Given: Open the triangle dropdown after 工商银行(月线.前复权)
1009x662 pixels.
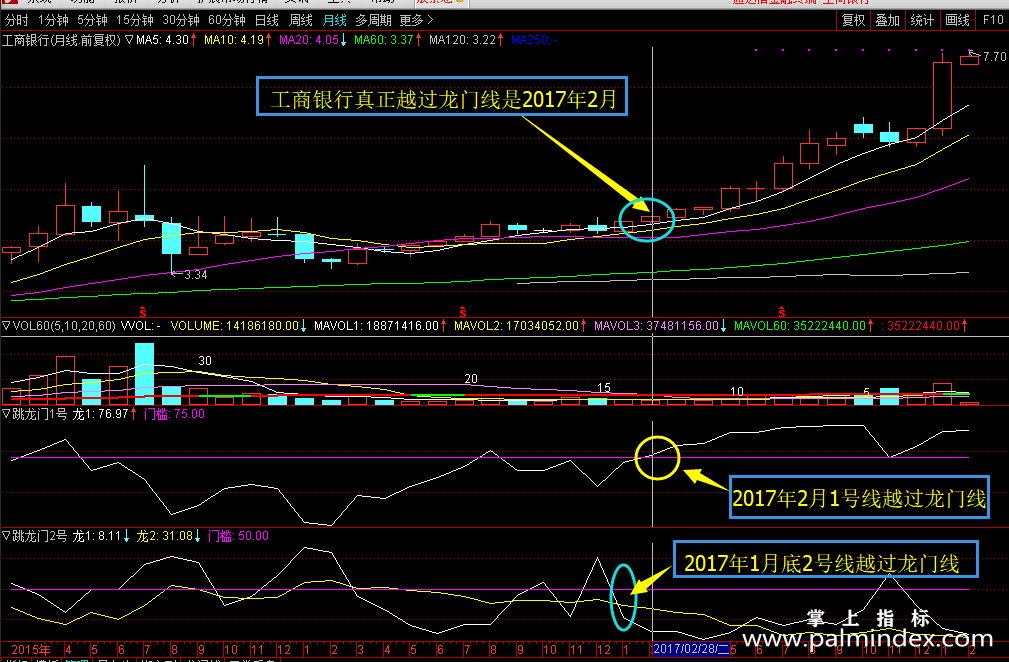Looking at the screenshot, I should (129, 40).
